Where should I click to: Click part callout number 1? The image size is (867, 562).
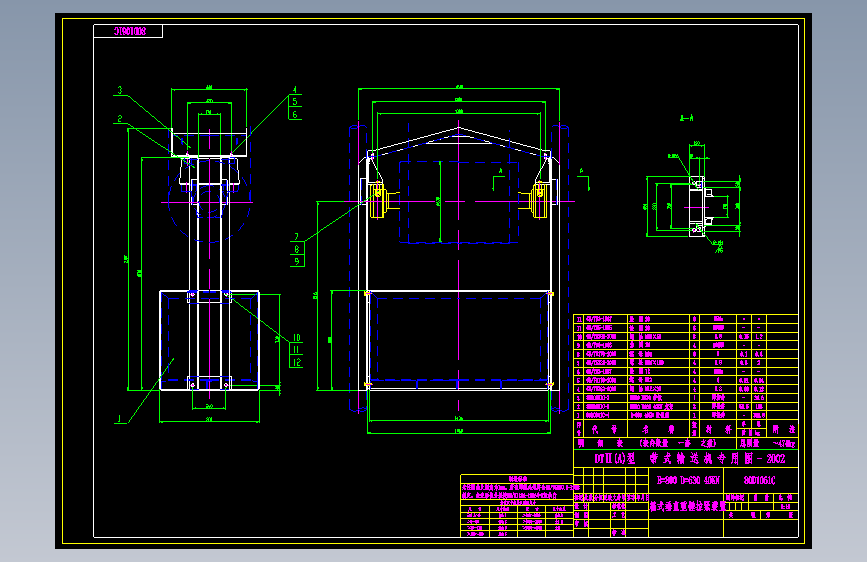[119, 419]
